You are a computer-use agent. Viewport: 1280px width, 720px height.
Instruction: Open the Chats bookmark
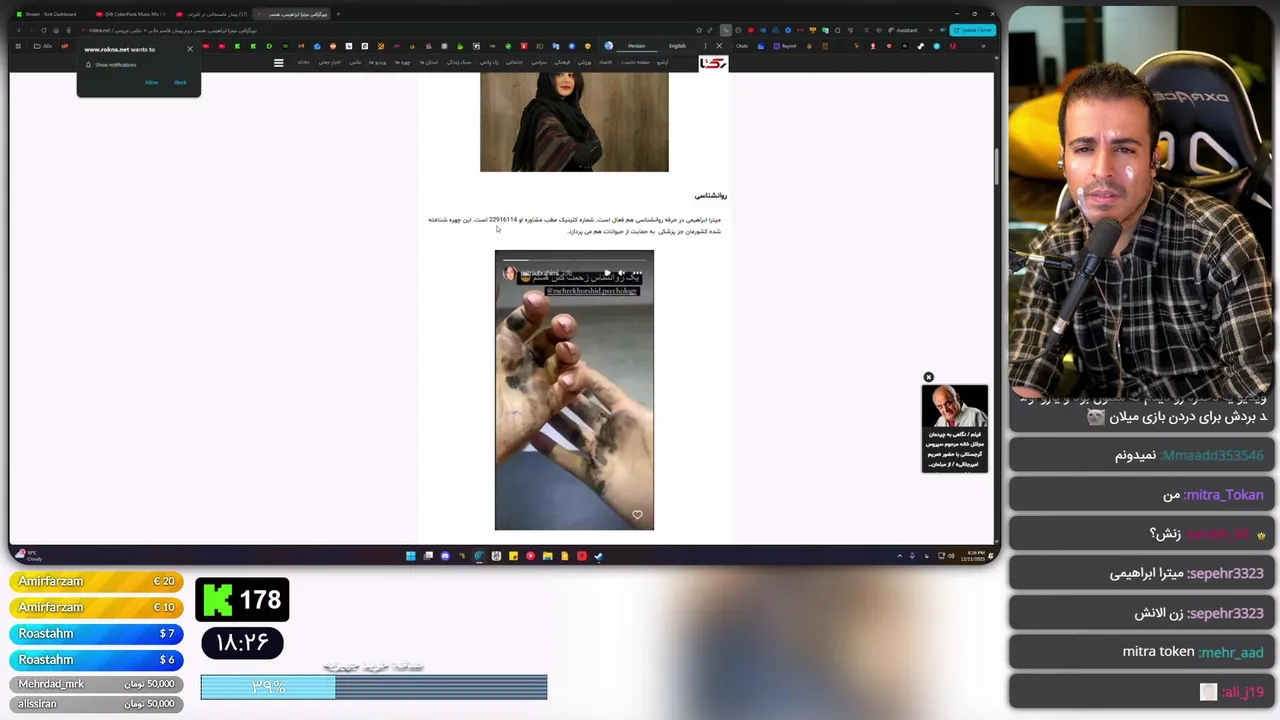tap(742, 46)
